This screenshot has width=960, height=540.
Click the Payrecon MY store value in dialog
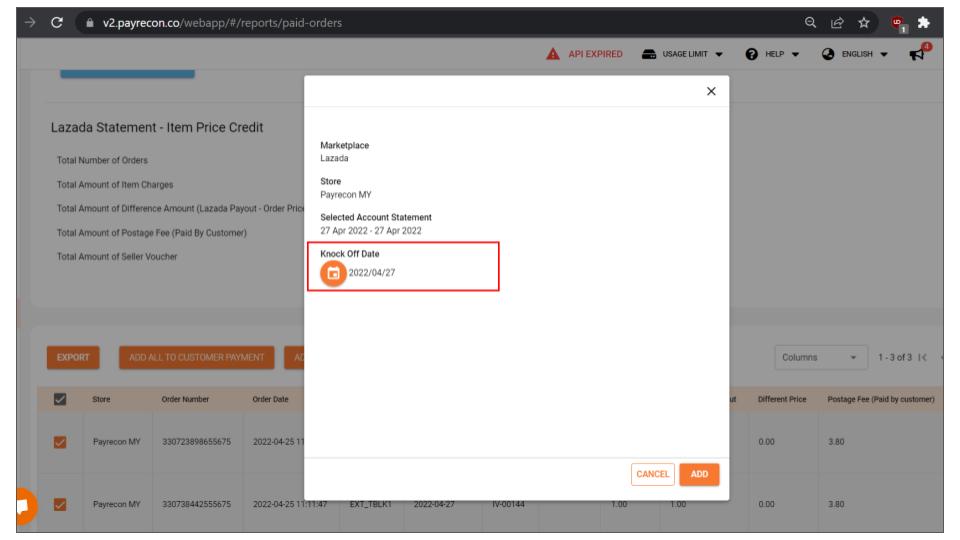point(346,195)
